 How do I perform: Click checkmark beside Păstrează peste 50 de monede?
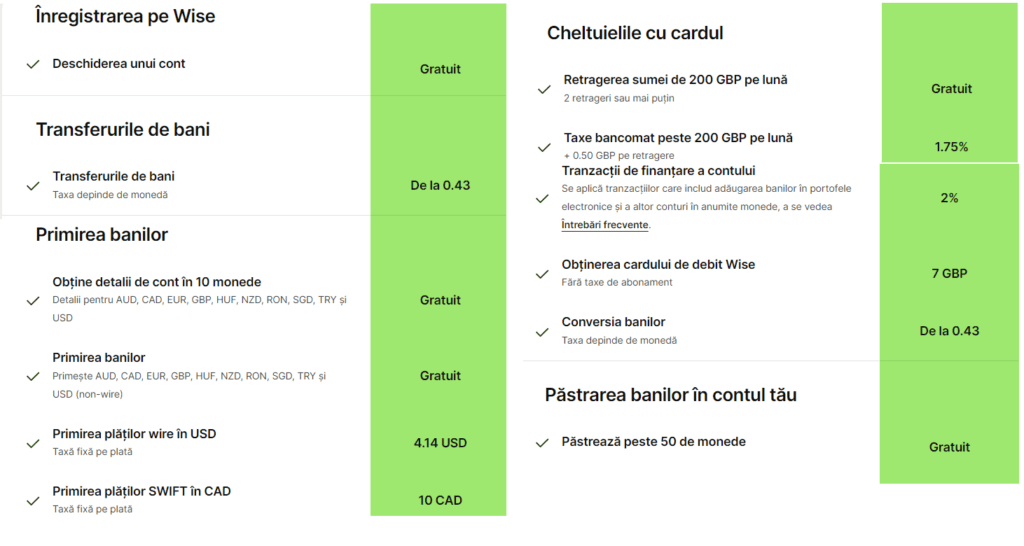(544, 442)
